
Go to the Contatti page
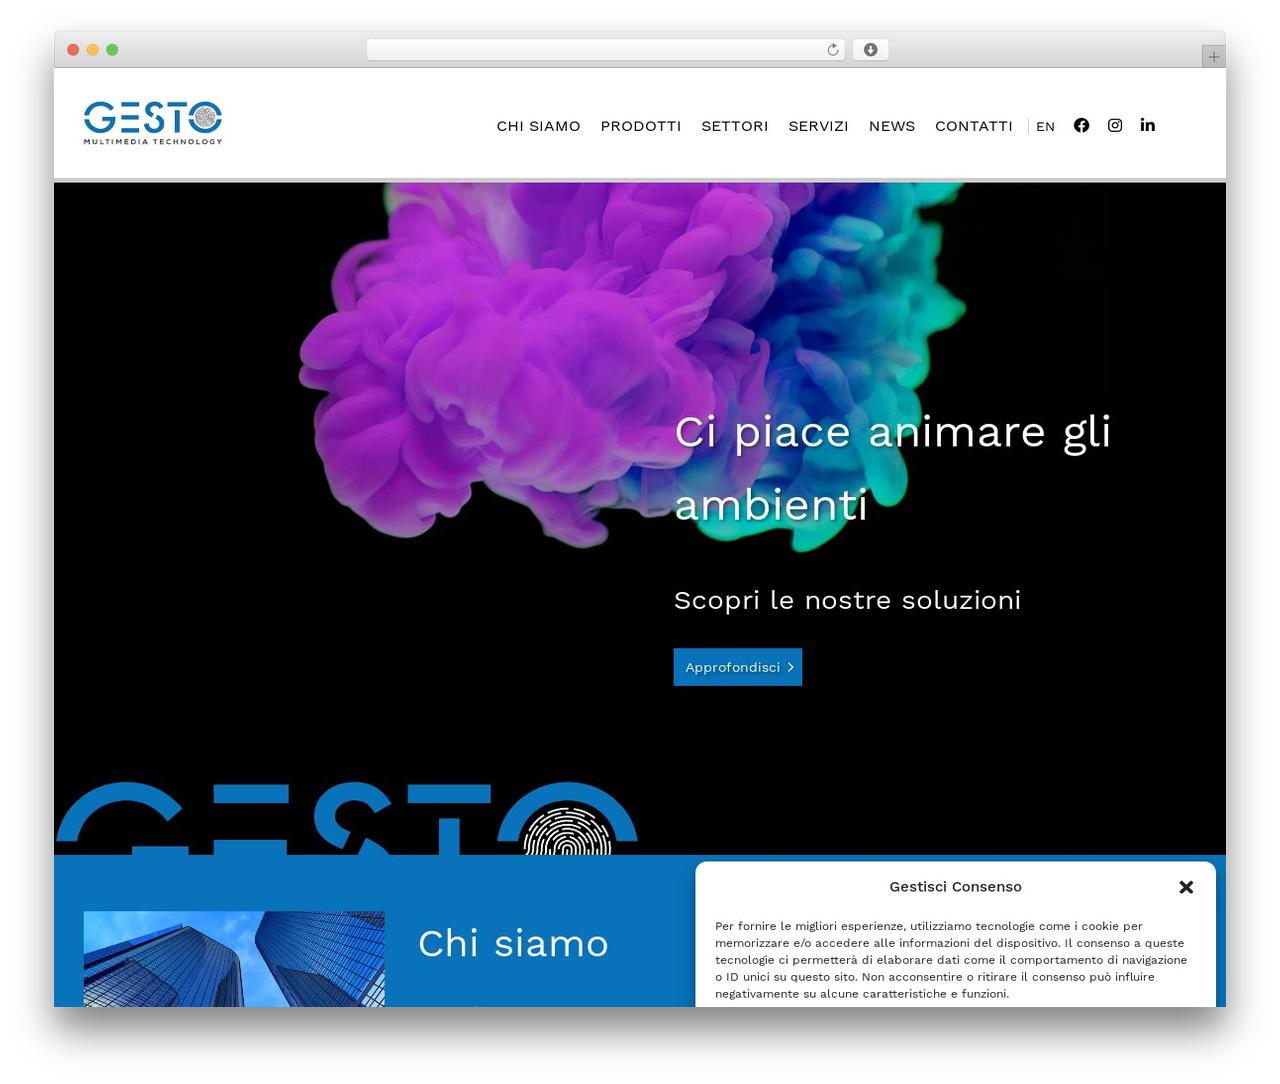coord(974,126)
